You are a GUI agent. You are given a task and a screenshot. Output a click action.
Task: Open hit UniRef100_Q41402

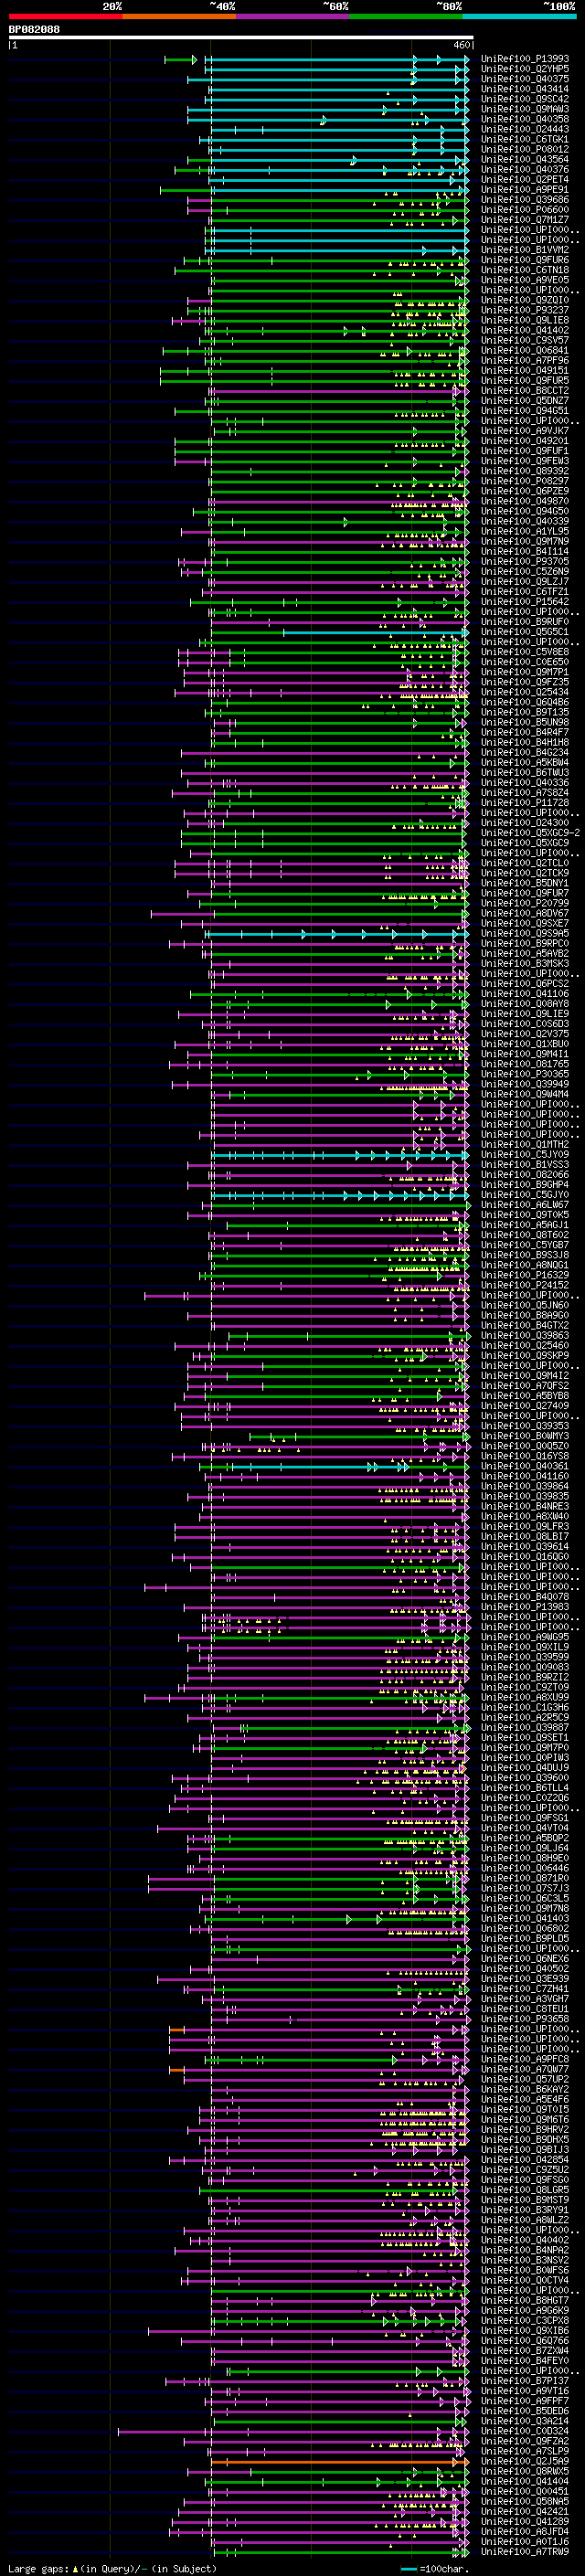525,330
